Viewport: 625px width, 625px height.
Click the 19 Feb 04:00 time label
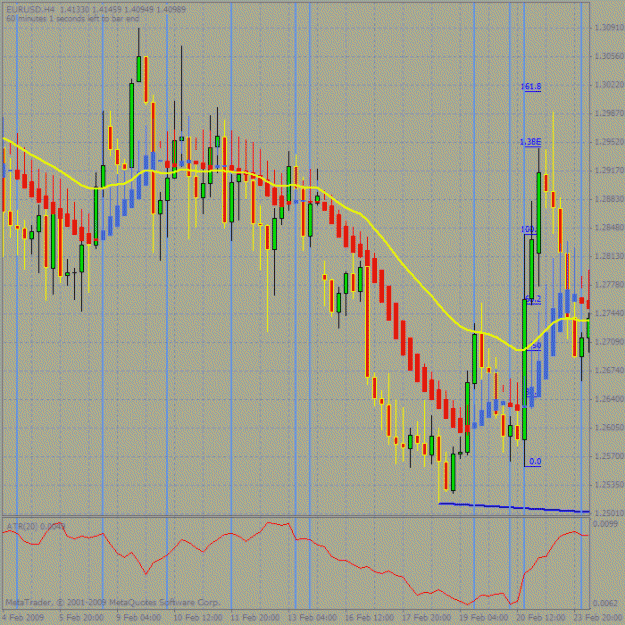coord(484,617)
